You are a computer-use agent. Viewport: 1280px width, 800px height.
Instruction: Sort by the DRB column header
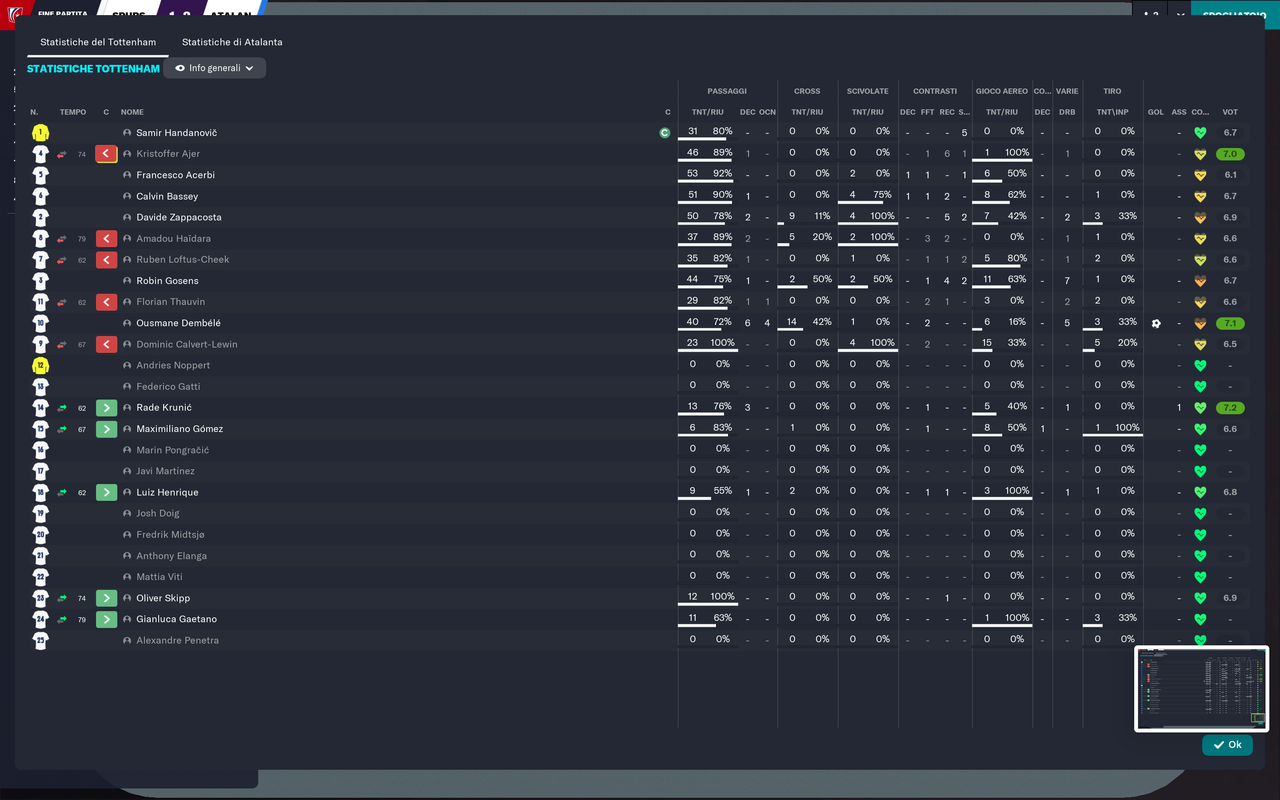(1067, 112)
